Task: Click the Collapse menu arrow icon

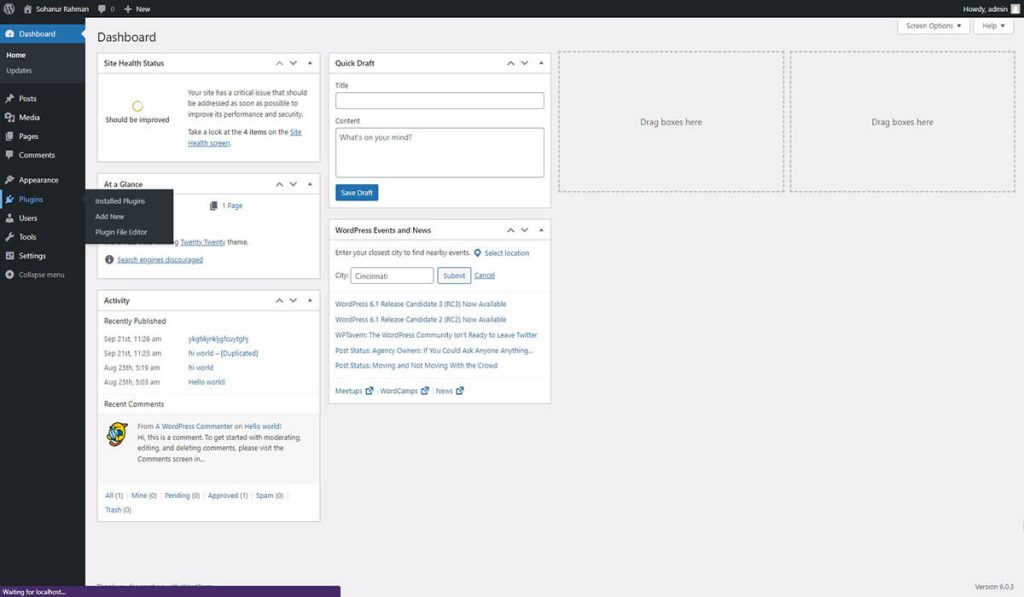Action: click(10, 275)
